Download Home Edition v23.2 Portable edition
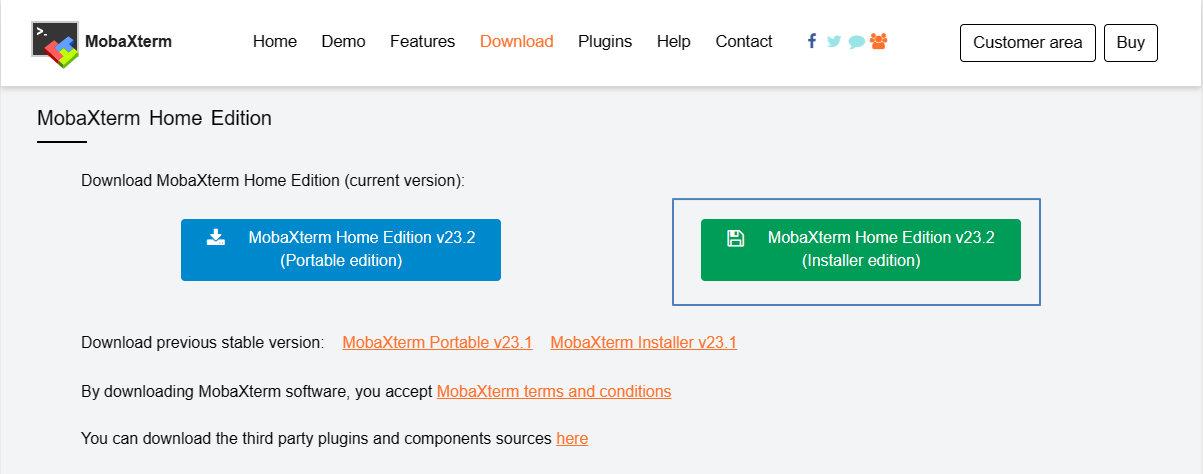The width and height of the screenshot is (1203, 474). click(x=341, y=250)
